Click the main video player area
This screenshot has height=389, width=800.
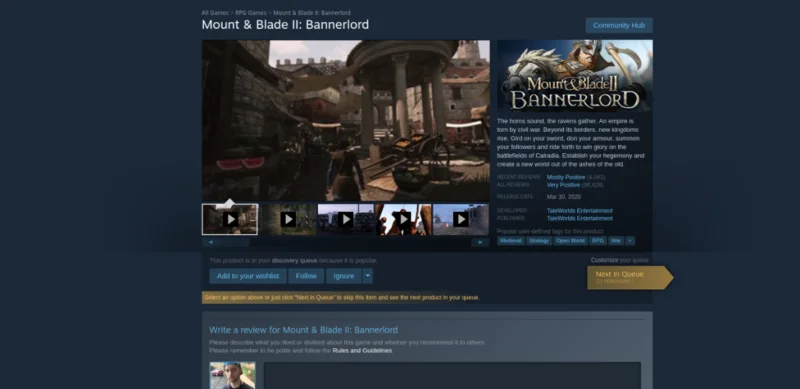click(346, 120)
